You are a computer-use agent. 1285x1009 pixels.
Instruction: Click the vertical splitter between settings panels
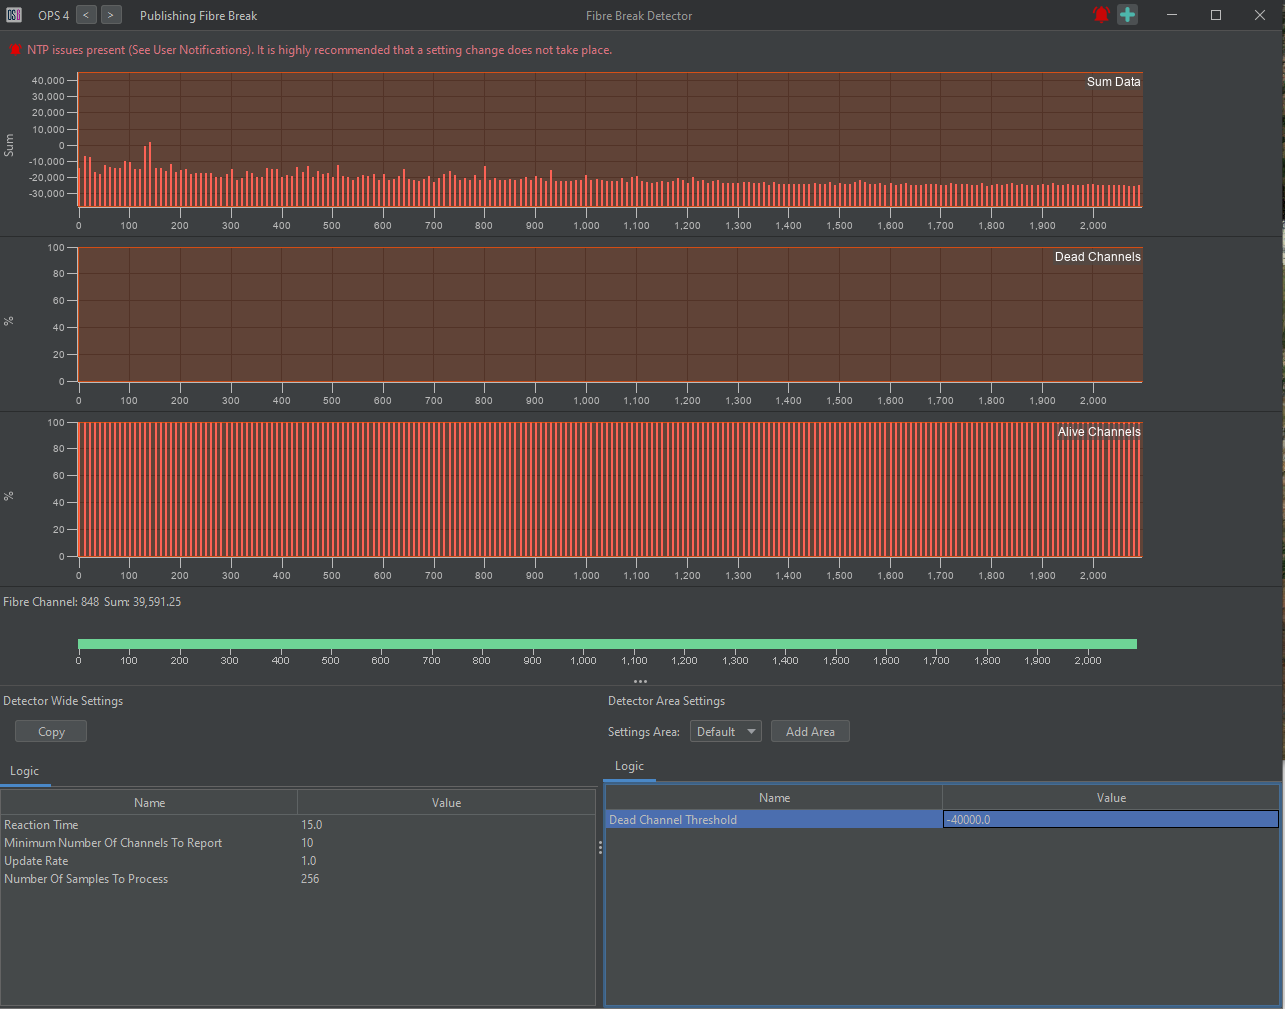pos(600,847)
